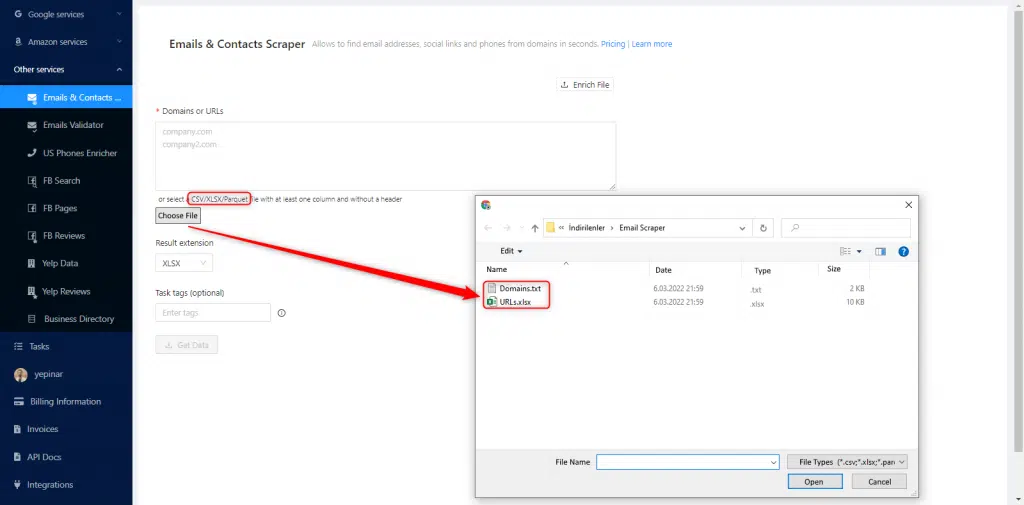1024x505 pixels.
Task: Select the Domains.txt file
Action: [520, 288]
